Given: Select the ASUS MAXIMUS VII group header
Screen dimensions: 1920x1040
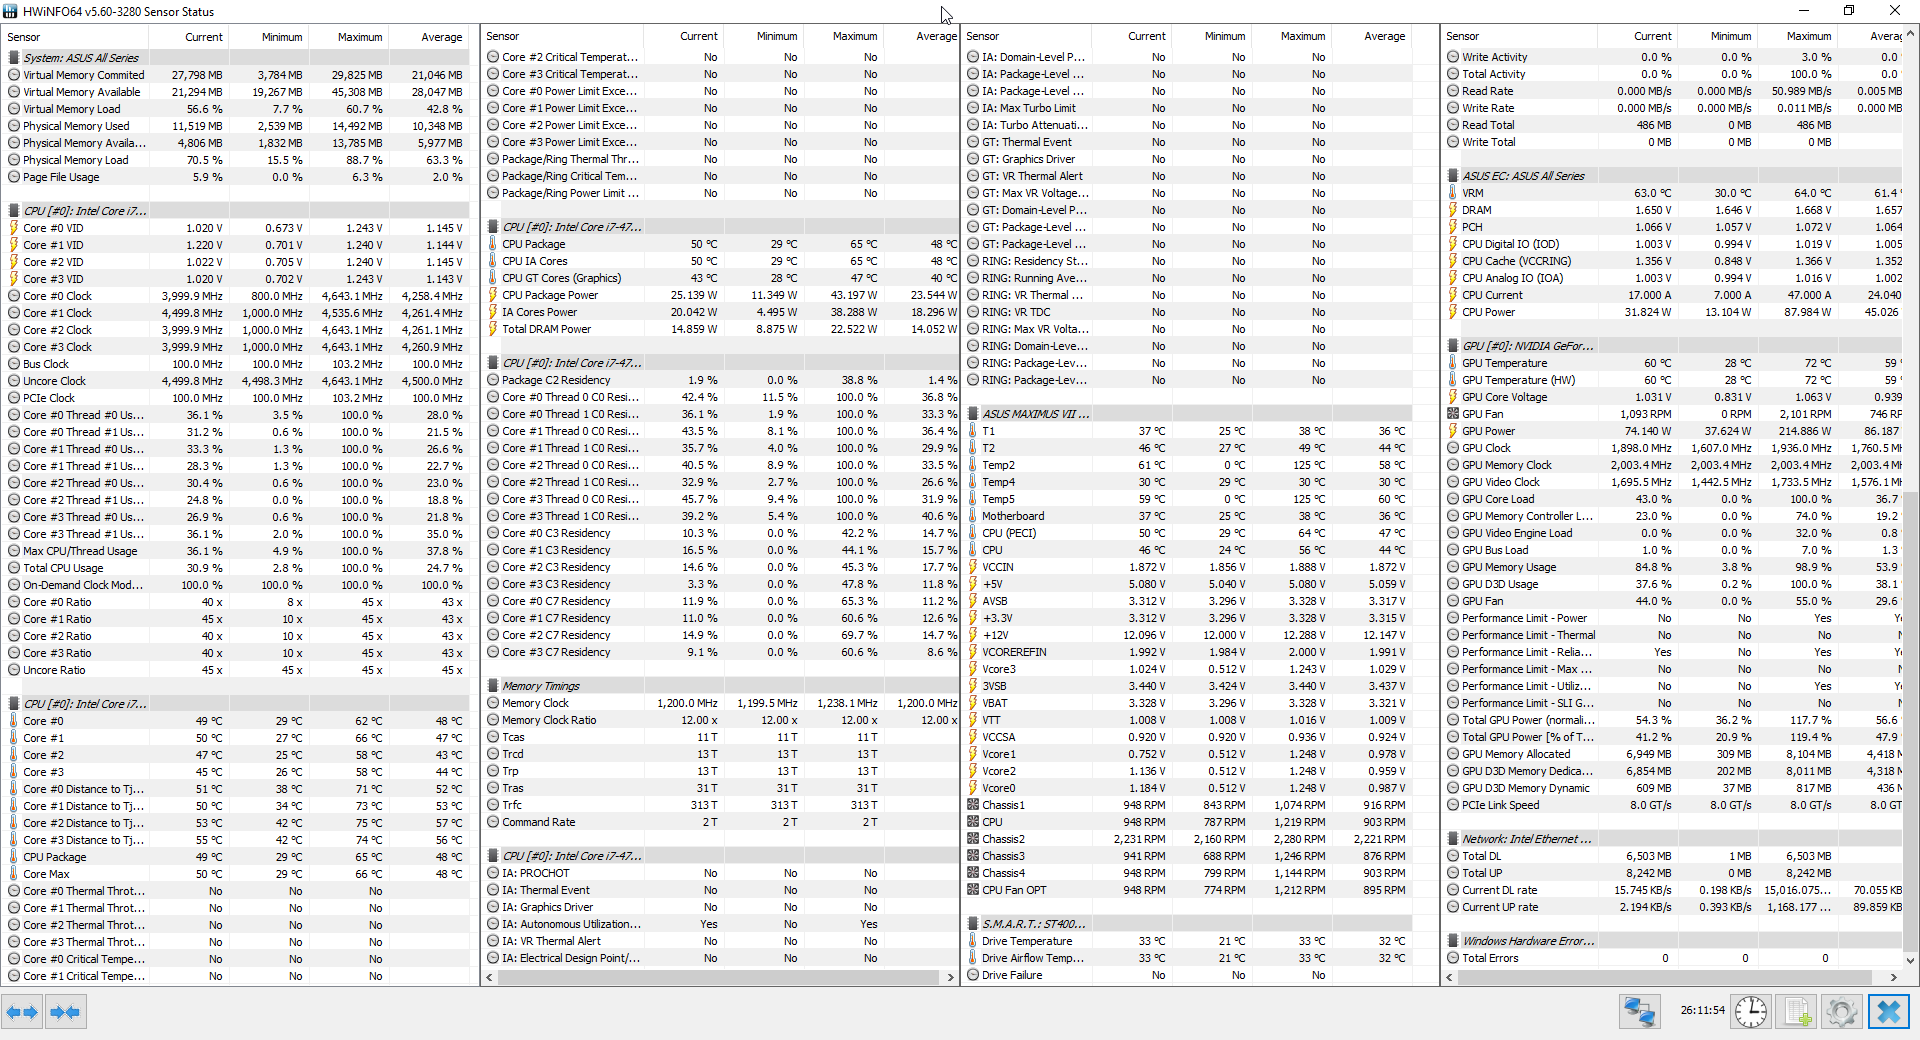Looking at the screenshot, I should pos(1035,414).
